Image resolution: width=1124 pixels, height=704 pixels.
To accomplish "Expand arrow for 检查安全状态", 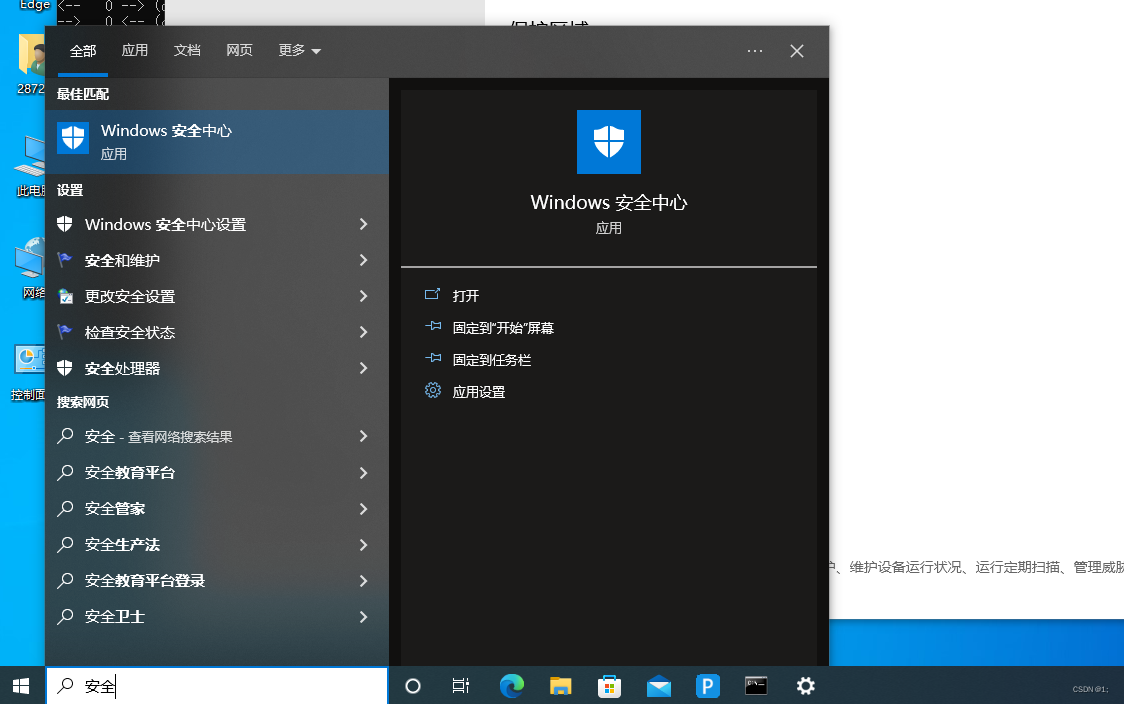I will (x=363, y=332).
